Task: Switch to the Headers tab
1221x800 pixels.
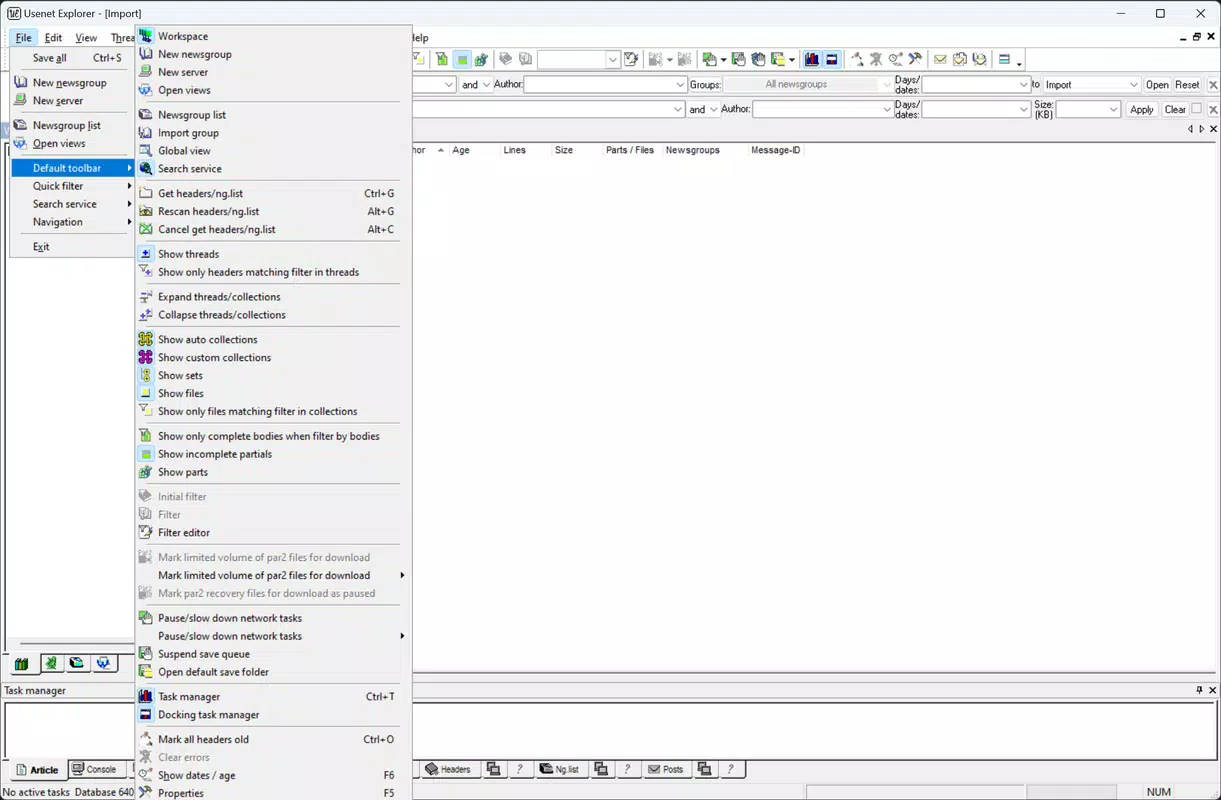Action: pos(448,770)
